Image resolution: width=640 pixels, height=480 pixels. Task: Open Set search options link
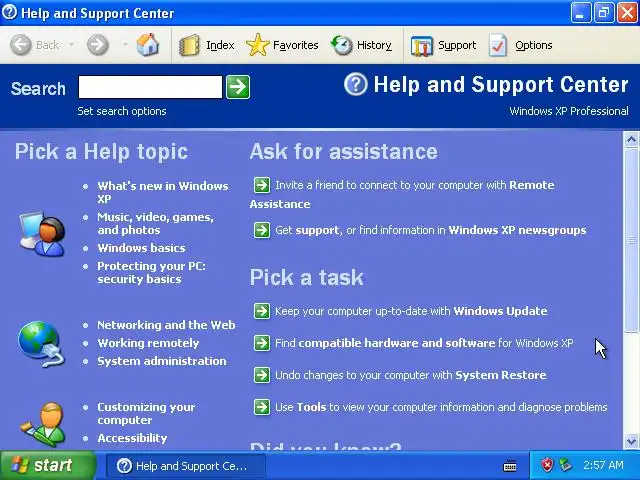122,111
